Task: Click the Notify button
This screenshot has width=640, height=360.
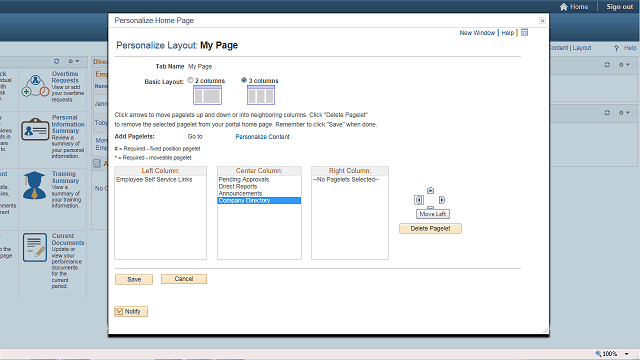Action: (131, 311)
